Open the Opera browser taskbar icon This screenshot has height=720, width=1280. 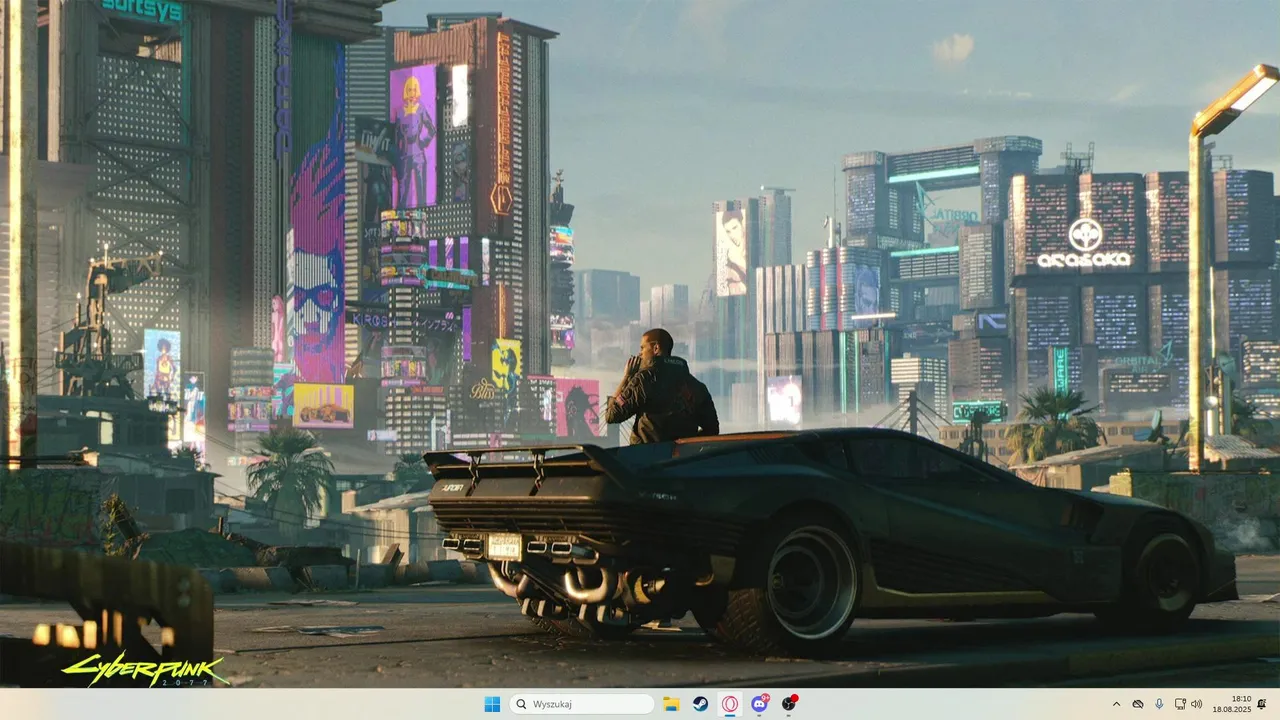[731, 704]
